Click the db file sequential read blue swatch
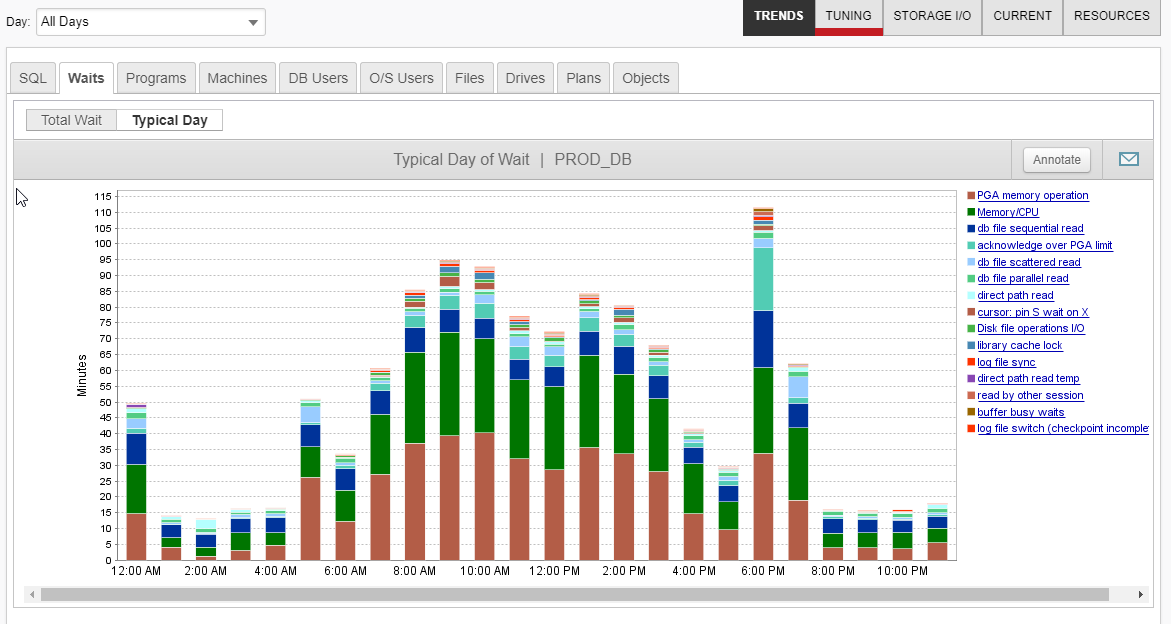 tap(971, 228)
